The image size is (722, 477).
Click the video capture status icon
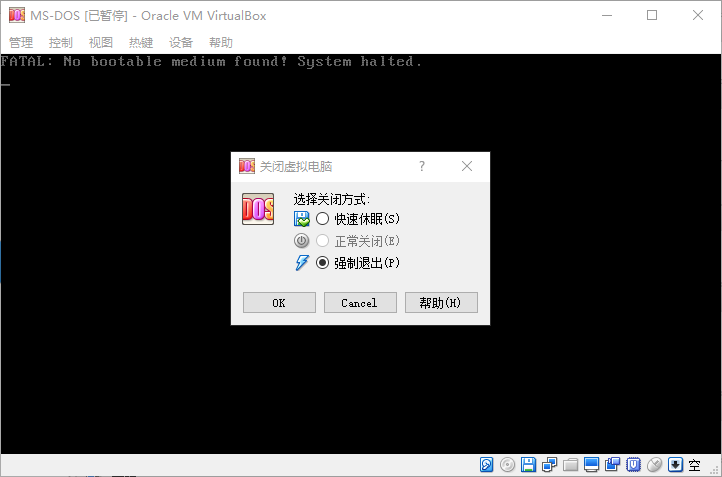pos(612,465)
